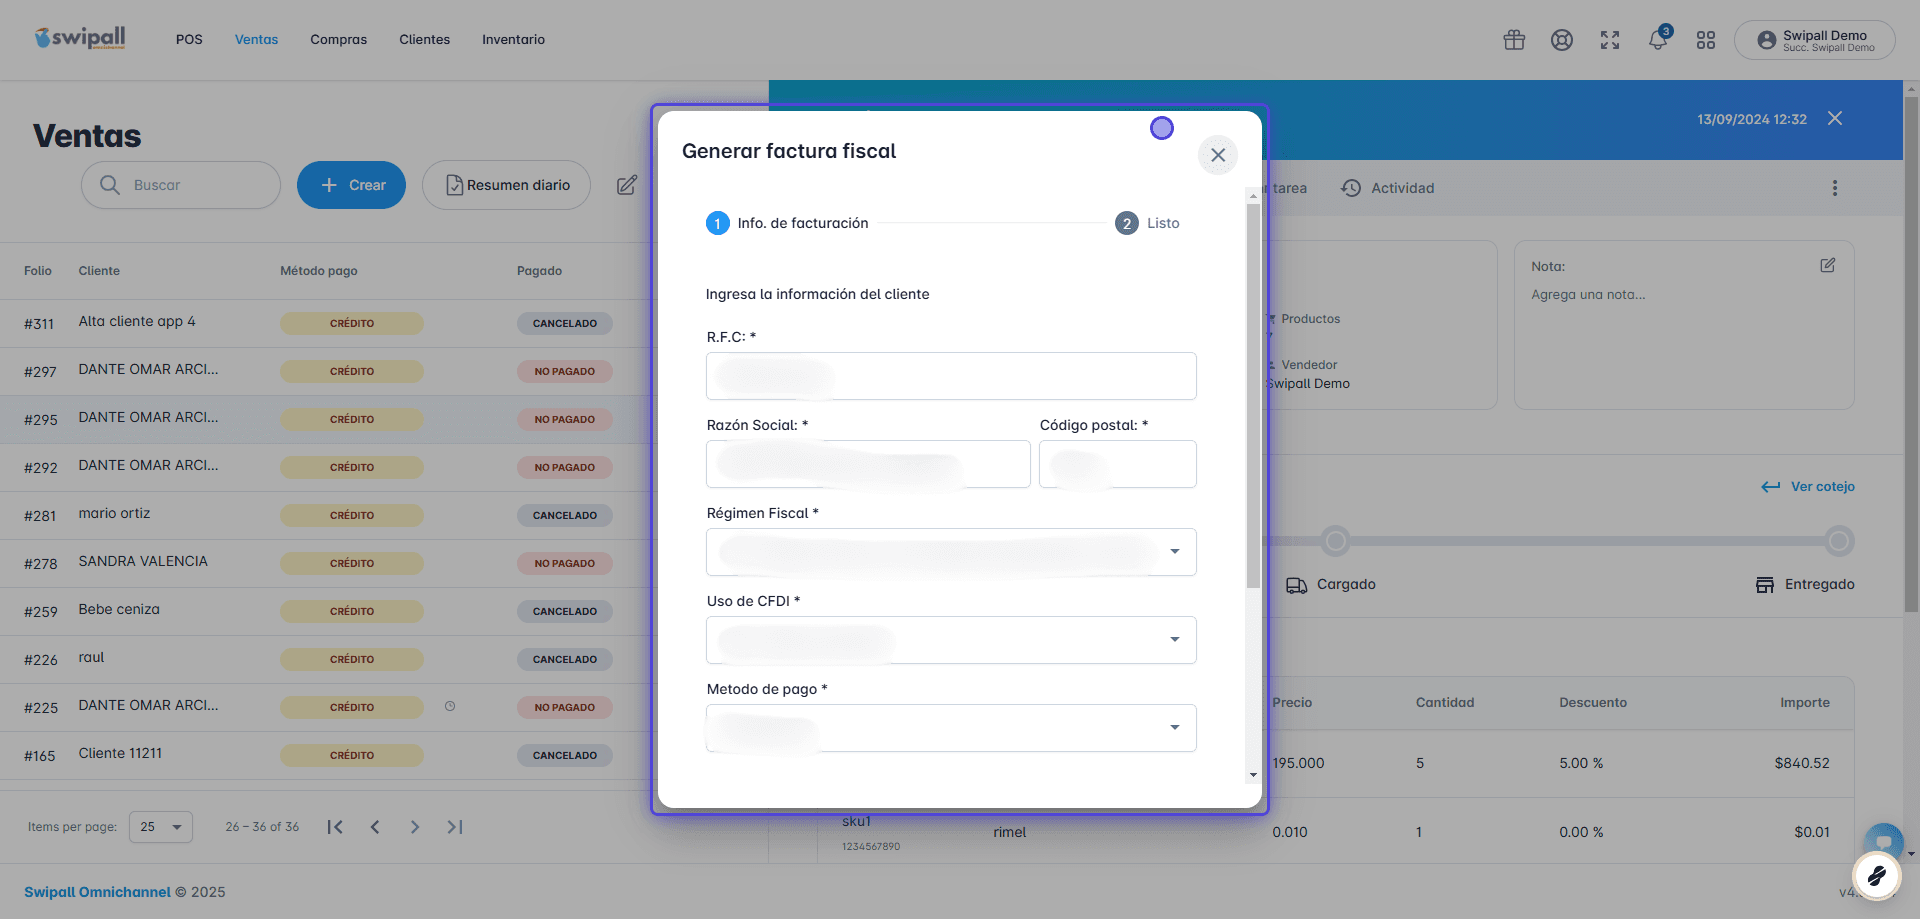Screen dimensions: 1920x919
Task: Close the Generar factura fiscal dialog
Action: click(x=1218, y=155)
